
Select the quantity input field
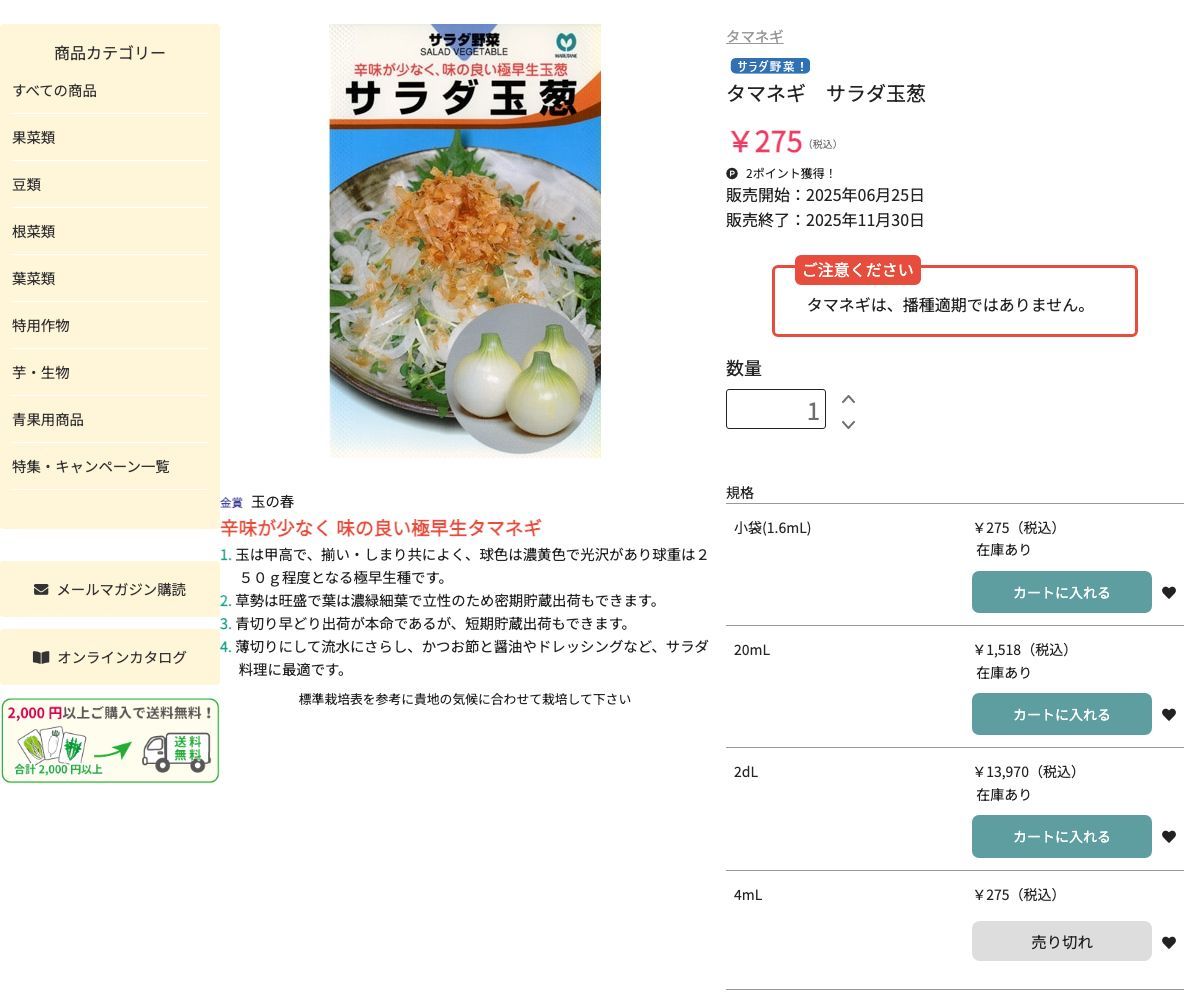(775, 408)
